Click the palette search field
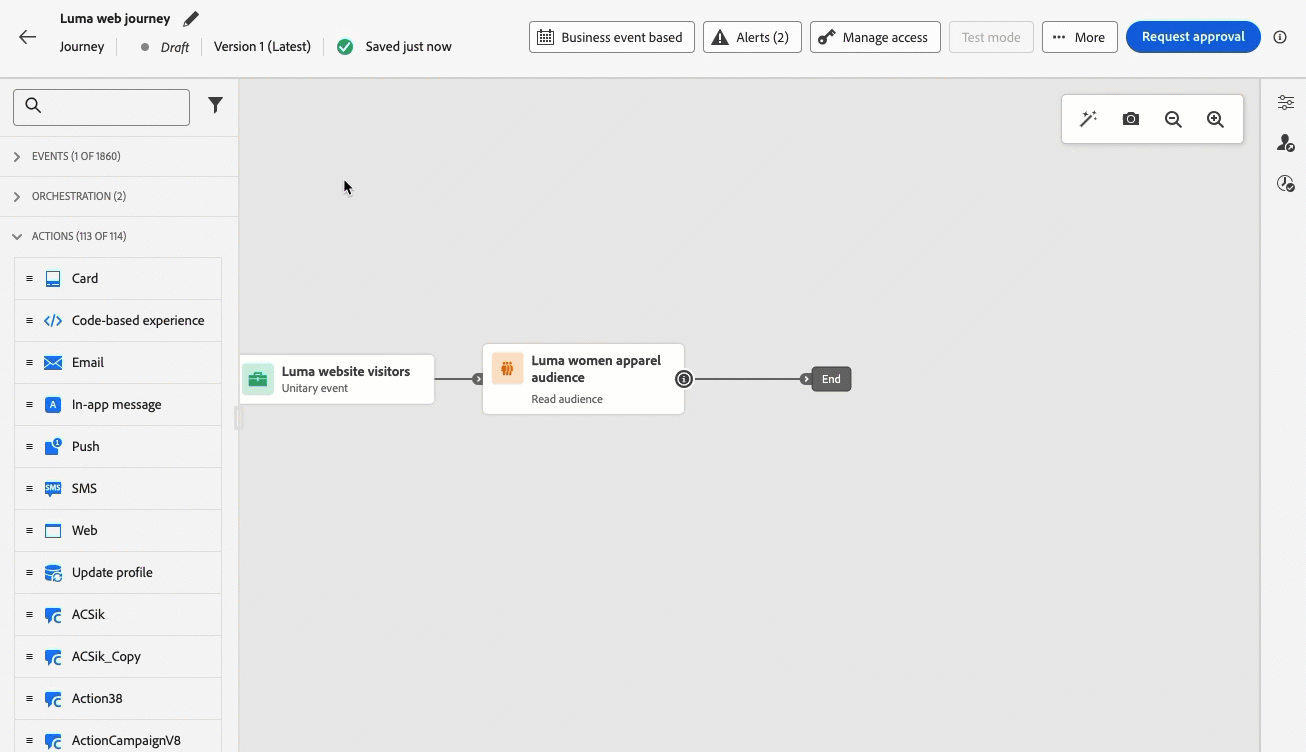1306x752 pixels. (x=101, y=107)
